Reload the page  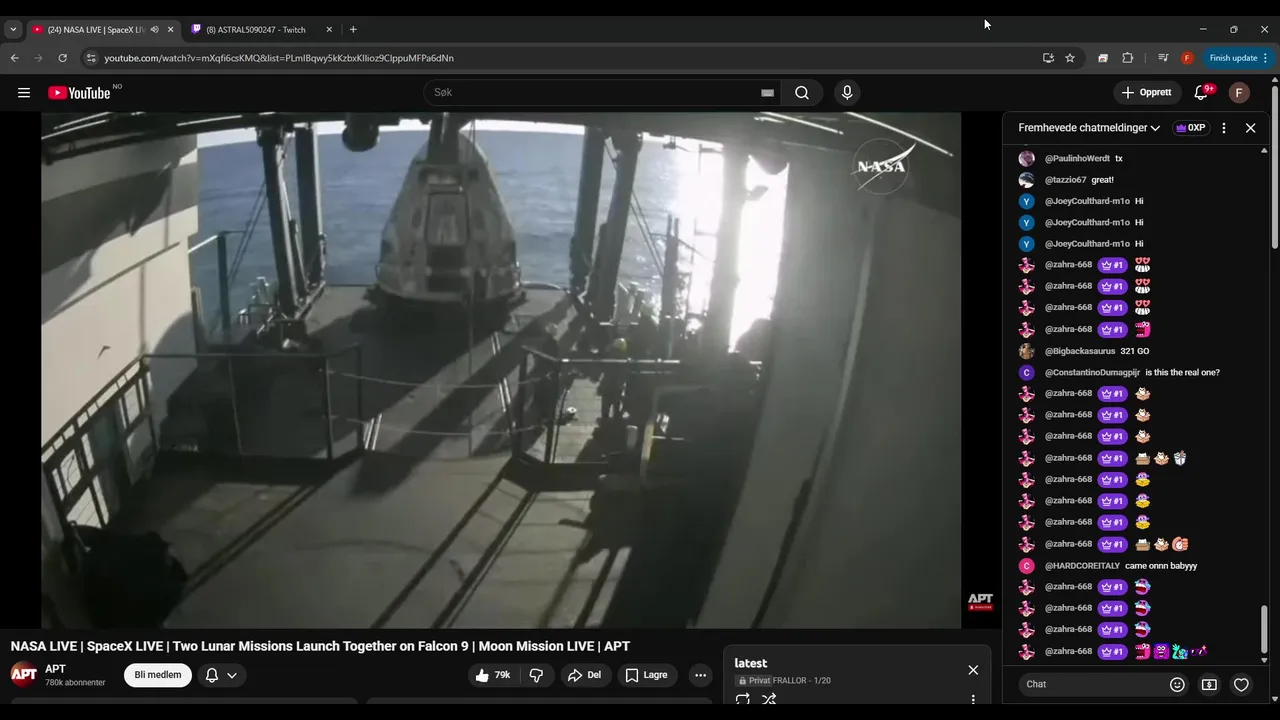62,58
